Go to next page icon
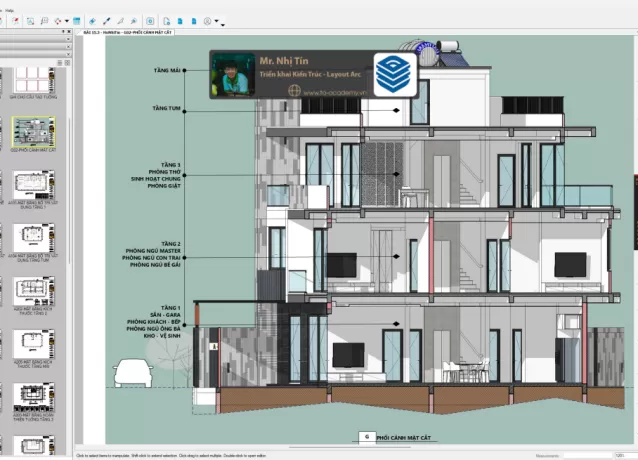The height and width of the screenshot is (460, 638). [194, 21]
